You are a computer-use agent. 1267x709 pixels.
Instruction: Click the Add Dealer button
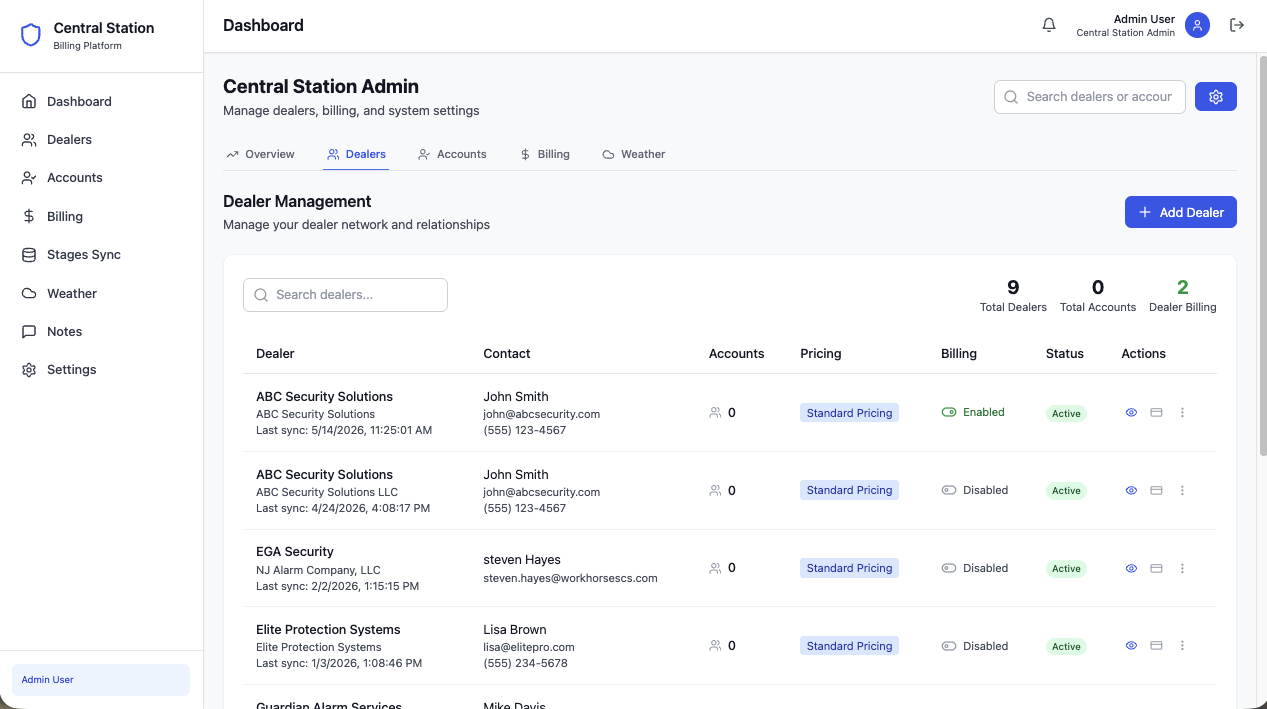click(1181, 212)
